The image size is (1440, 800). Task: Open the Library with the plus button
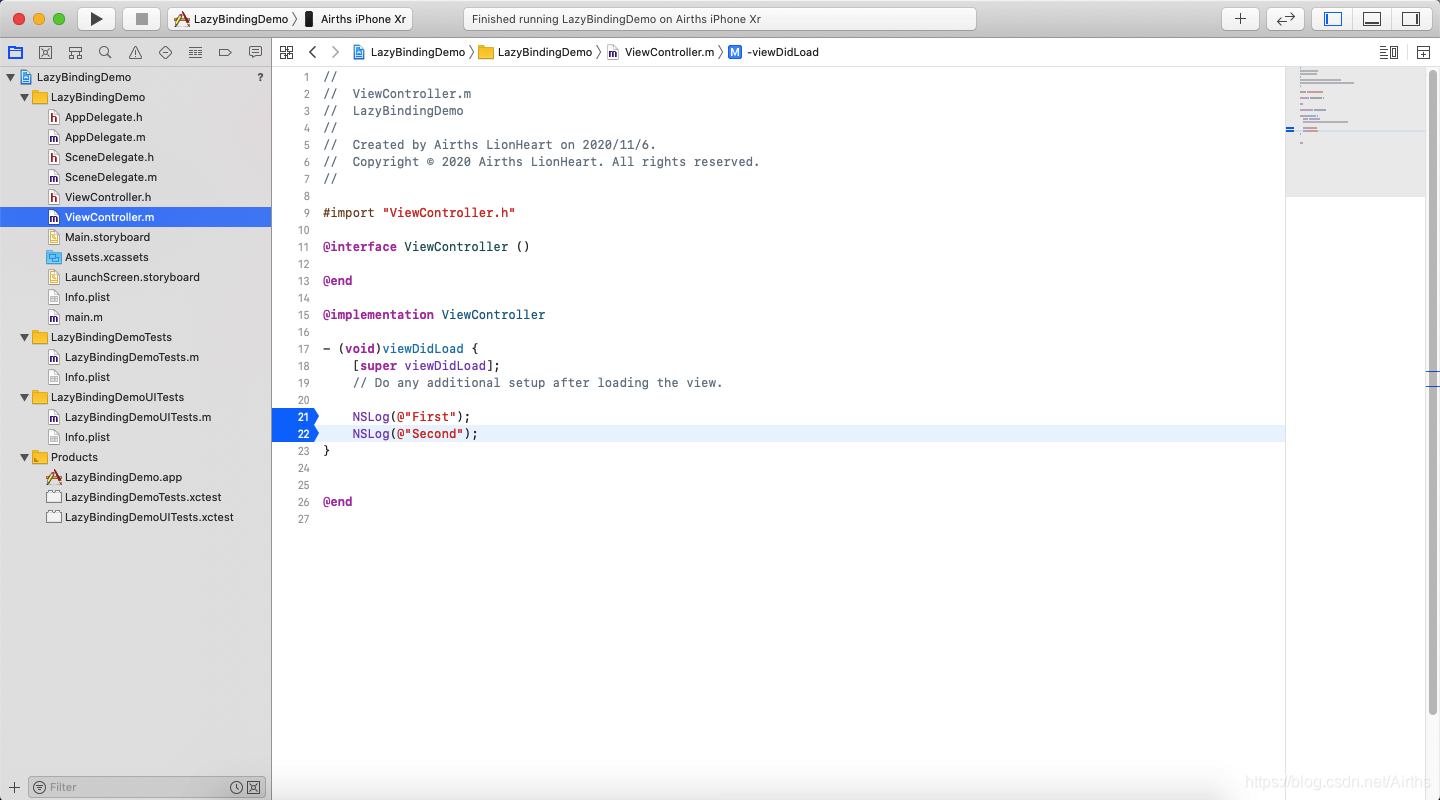point(1240,19)
